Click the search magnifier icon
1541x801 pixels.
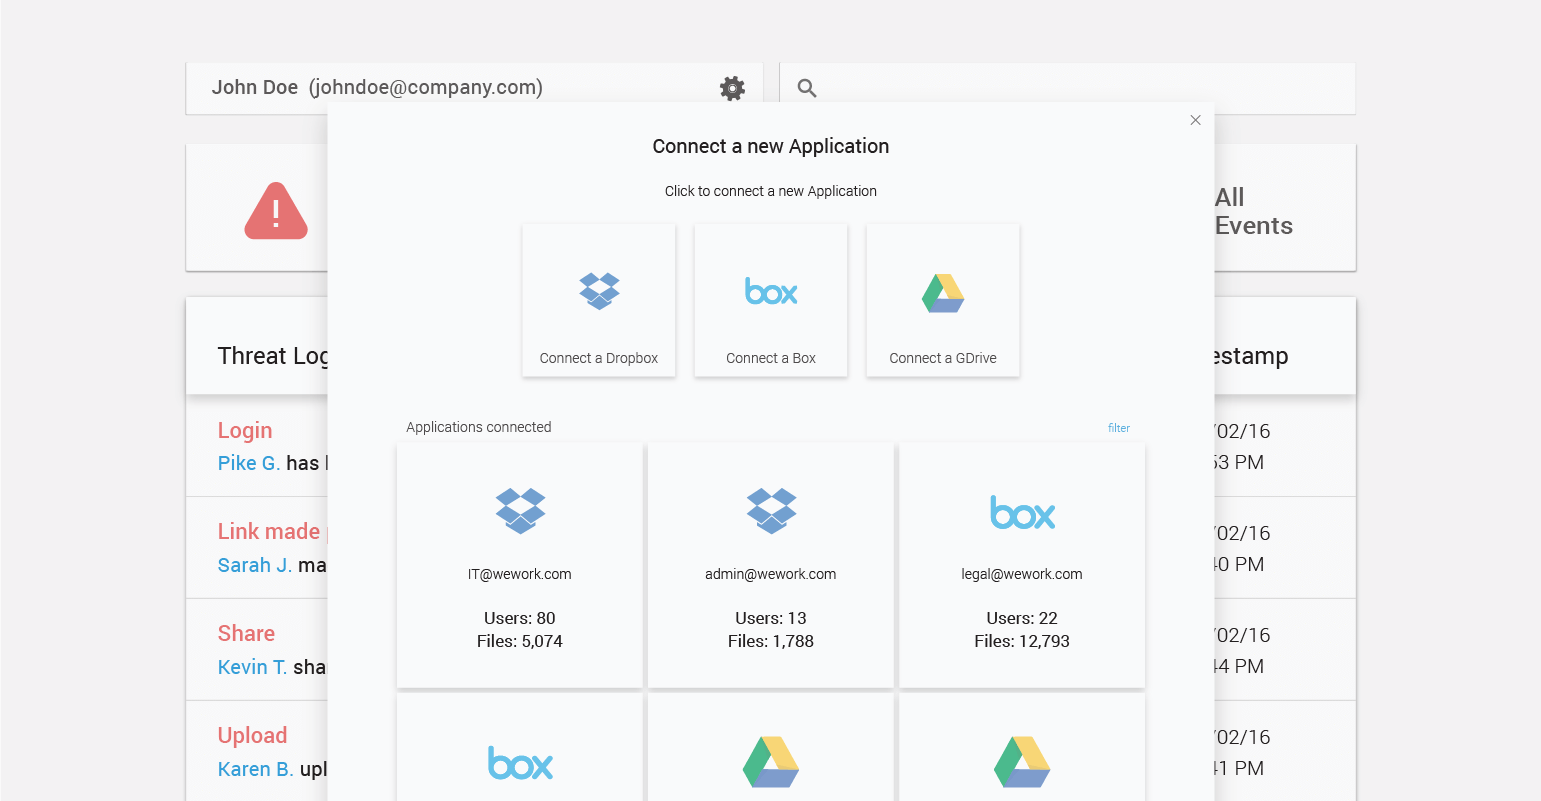(807, 88)
